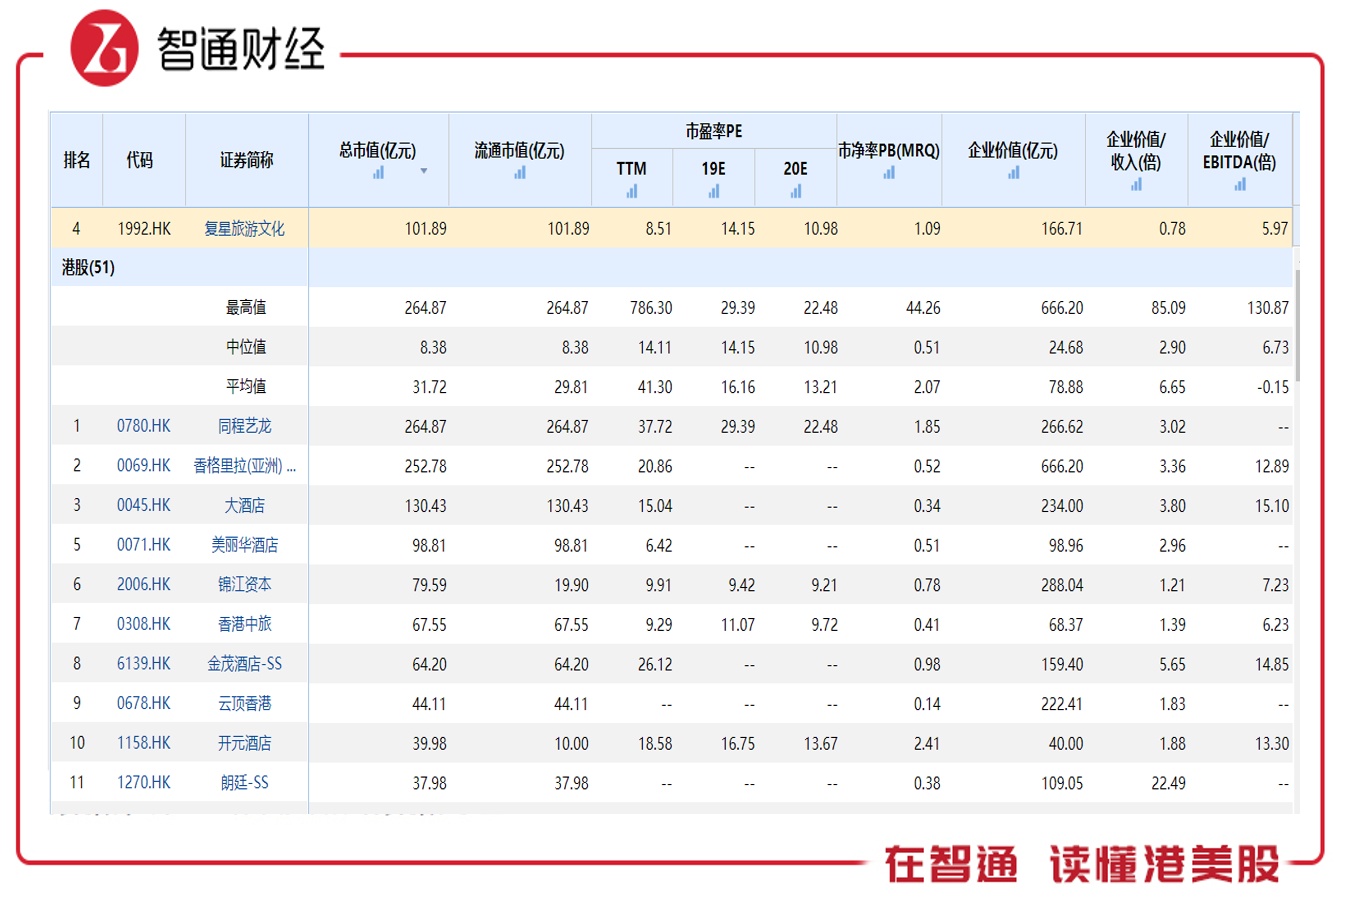
Task: Open the 美丽华酒店 security name
Action: [x=245, y=545]
